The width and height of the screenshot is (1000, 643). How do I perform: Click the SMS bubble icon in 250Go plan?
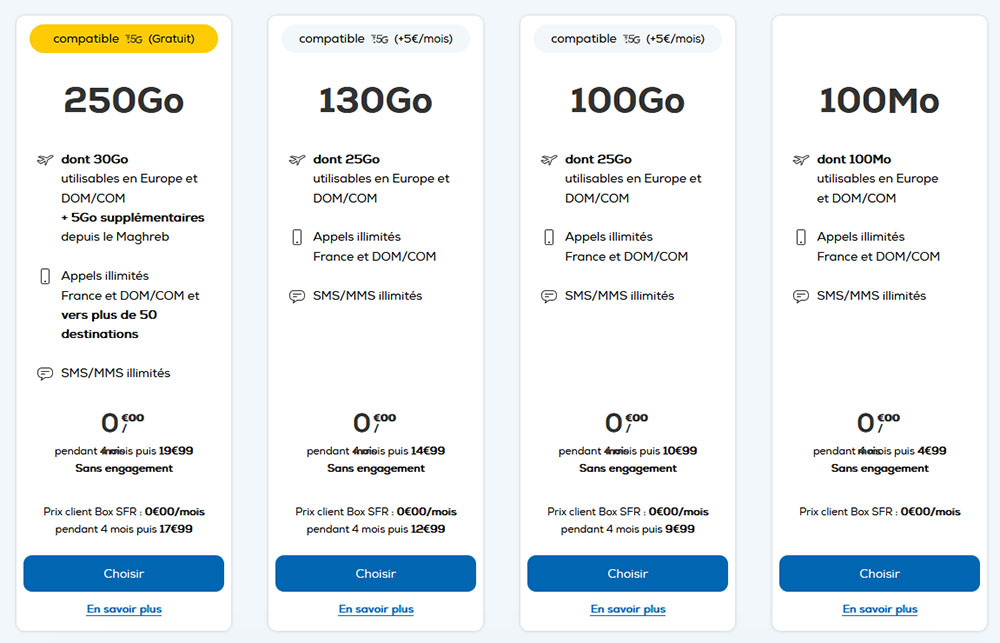coord(45,373)
